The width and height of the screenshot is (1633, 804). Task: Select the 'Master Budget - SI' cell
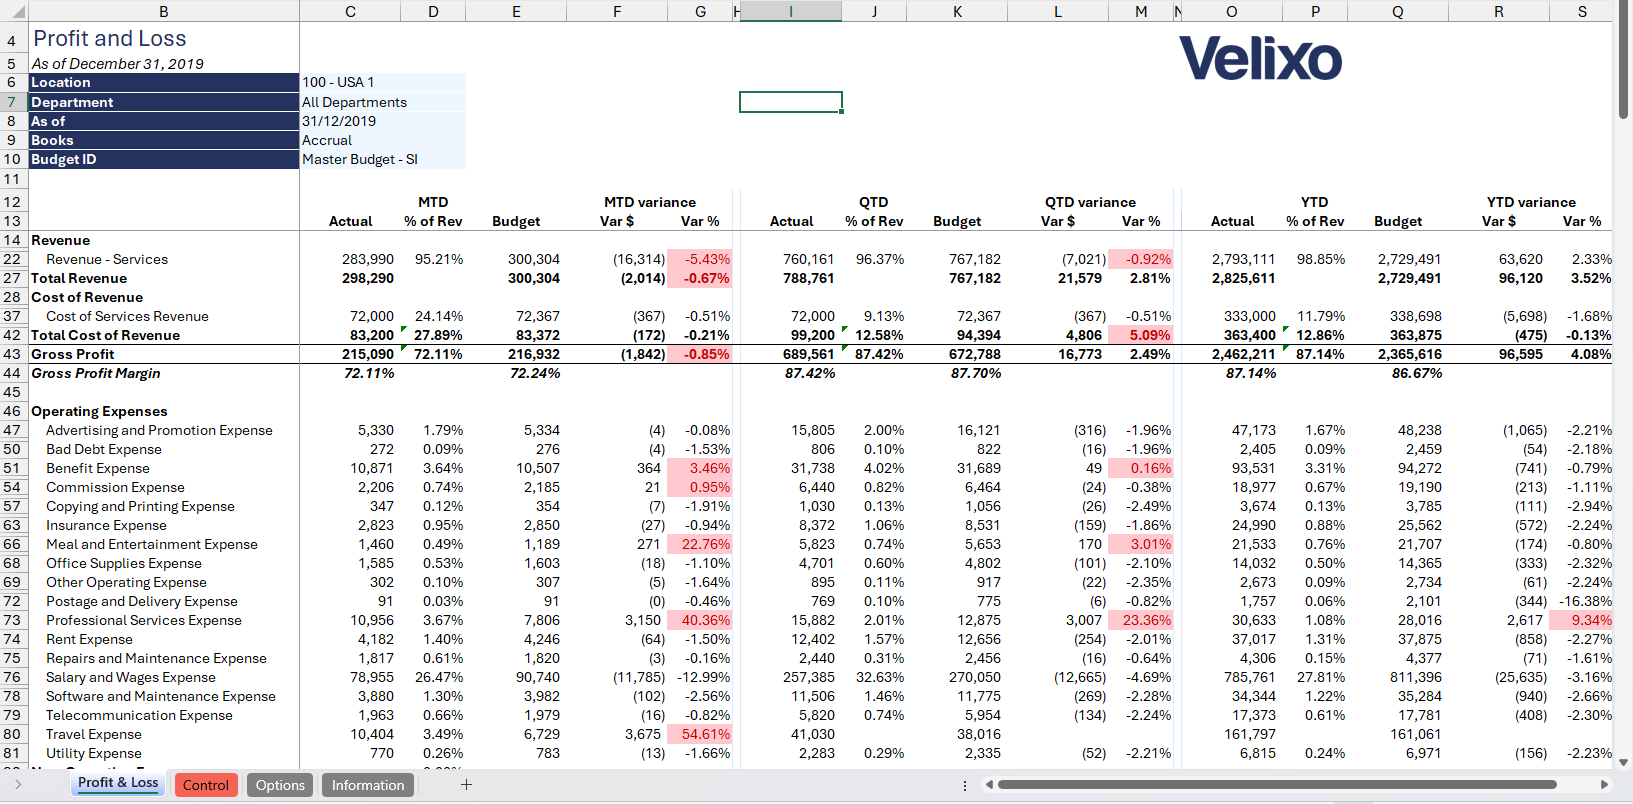382,159
